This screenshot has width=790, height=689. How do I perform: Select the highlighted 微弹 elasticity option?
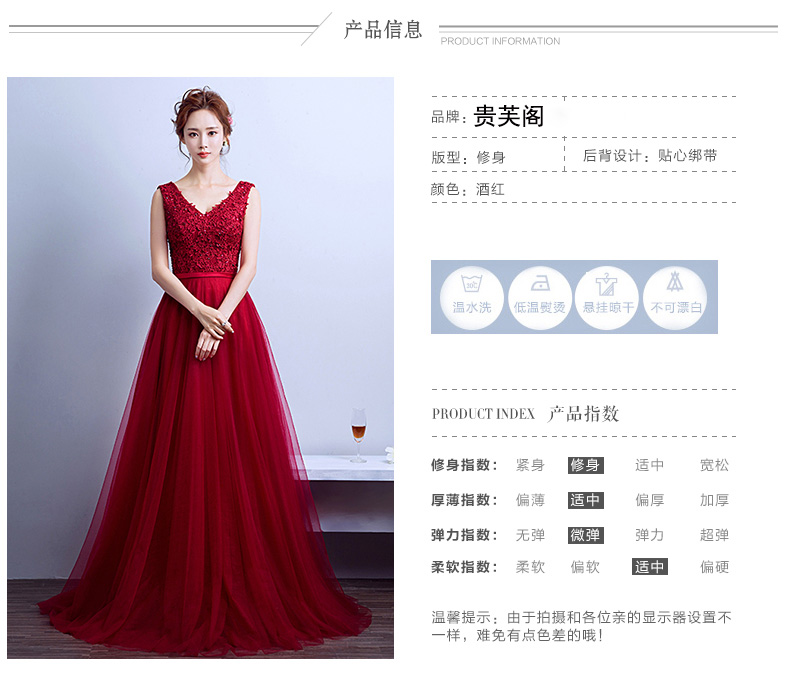coord(585,535)
